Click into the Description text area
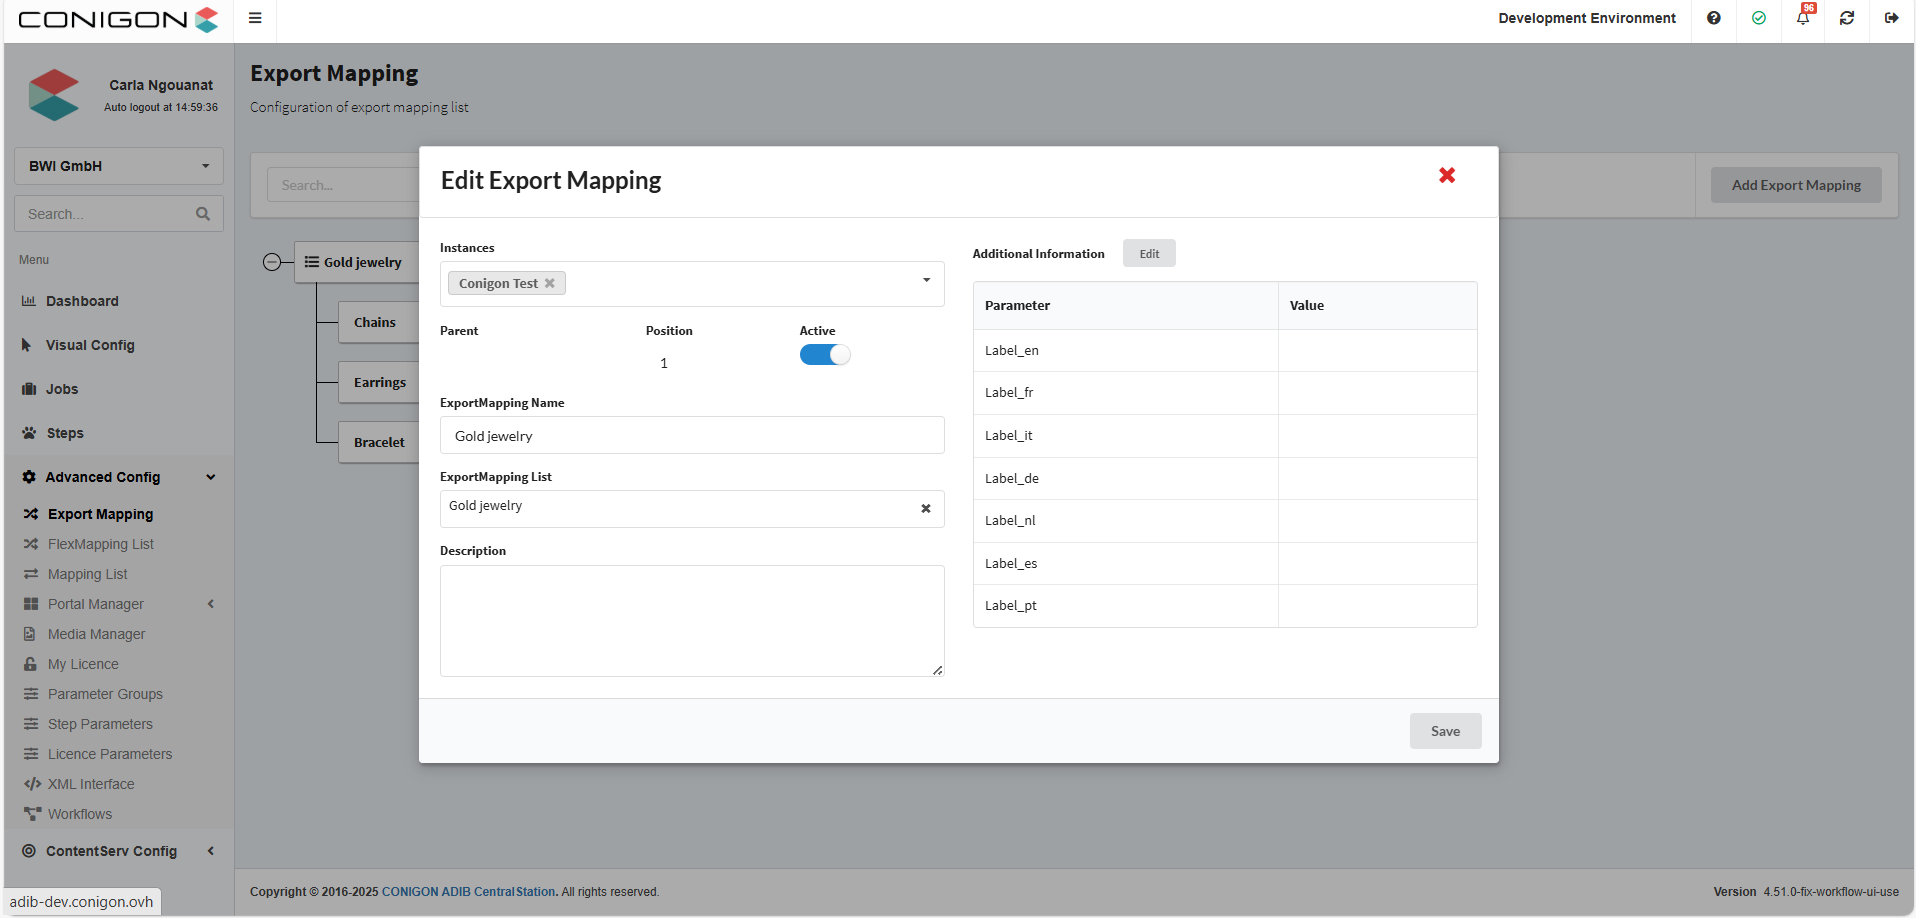Viewport: 1916px width, 918px height. pyautogui.click(x=692, y=621)
